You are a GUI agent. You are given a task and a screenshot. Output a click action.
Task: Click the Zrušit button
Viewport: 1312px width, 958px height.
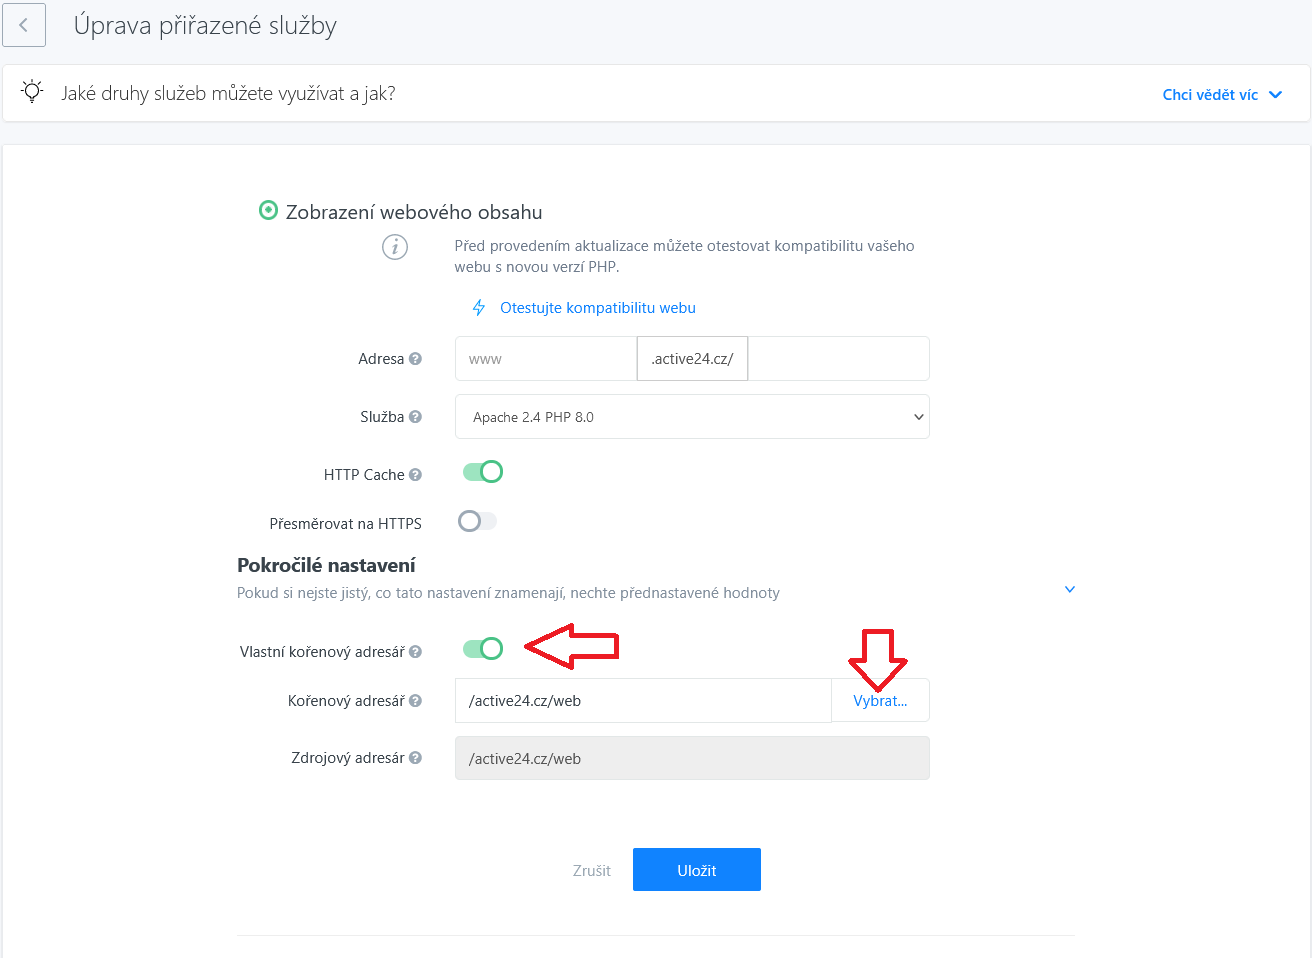(x=592, y=871)
